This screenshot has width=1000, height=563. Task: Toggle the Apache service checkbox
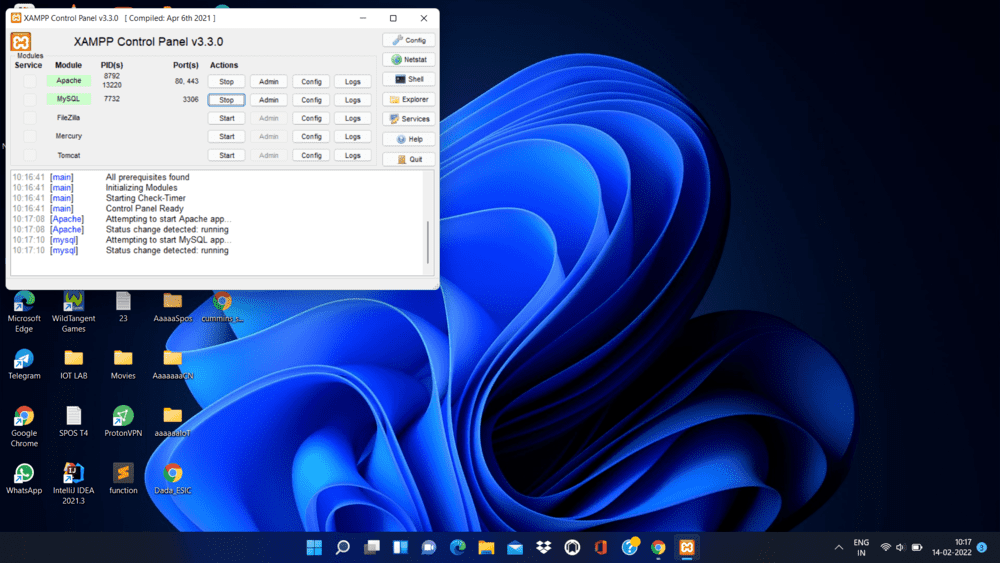29,81
